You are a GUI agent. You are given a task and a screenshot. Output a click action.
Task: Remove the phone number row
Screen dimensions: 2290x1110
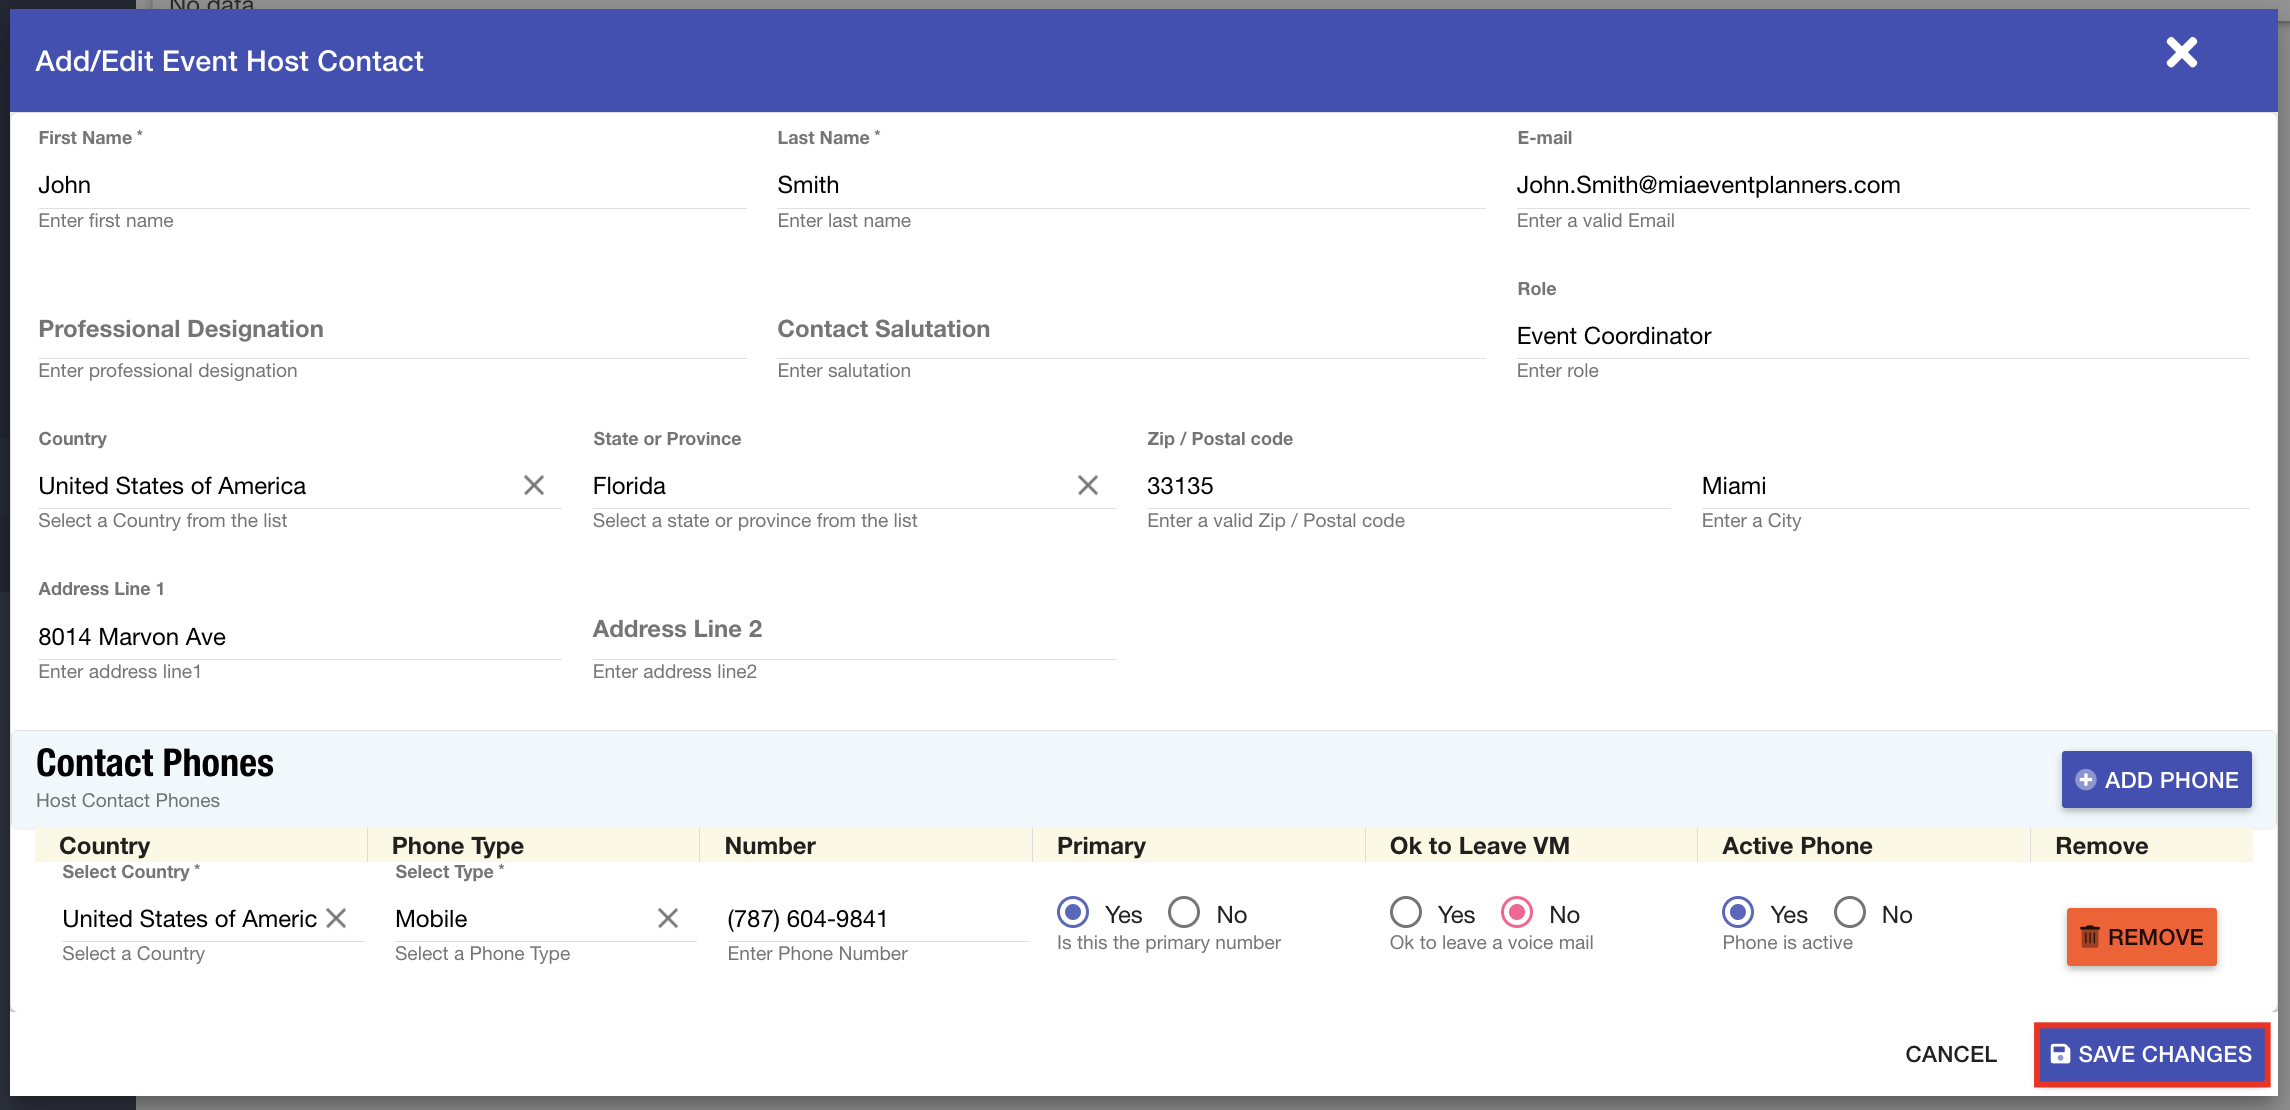2141,937
